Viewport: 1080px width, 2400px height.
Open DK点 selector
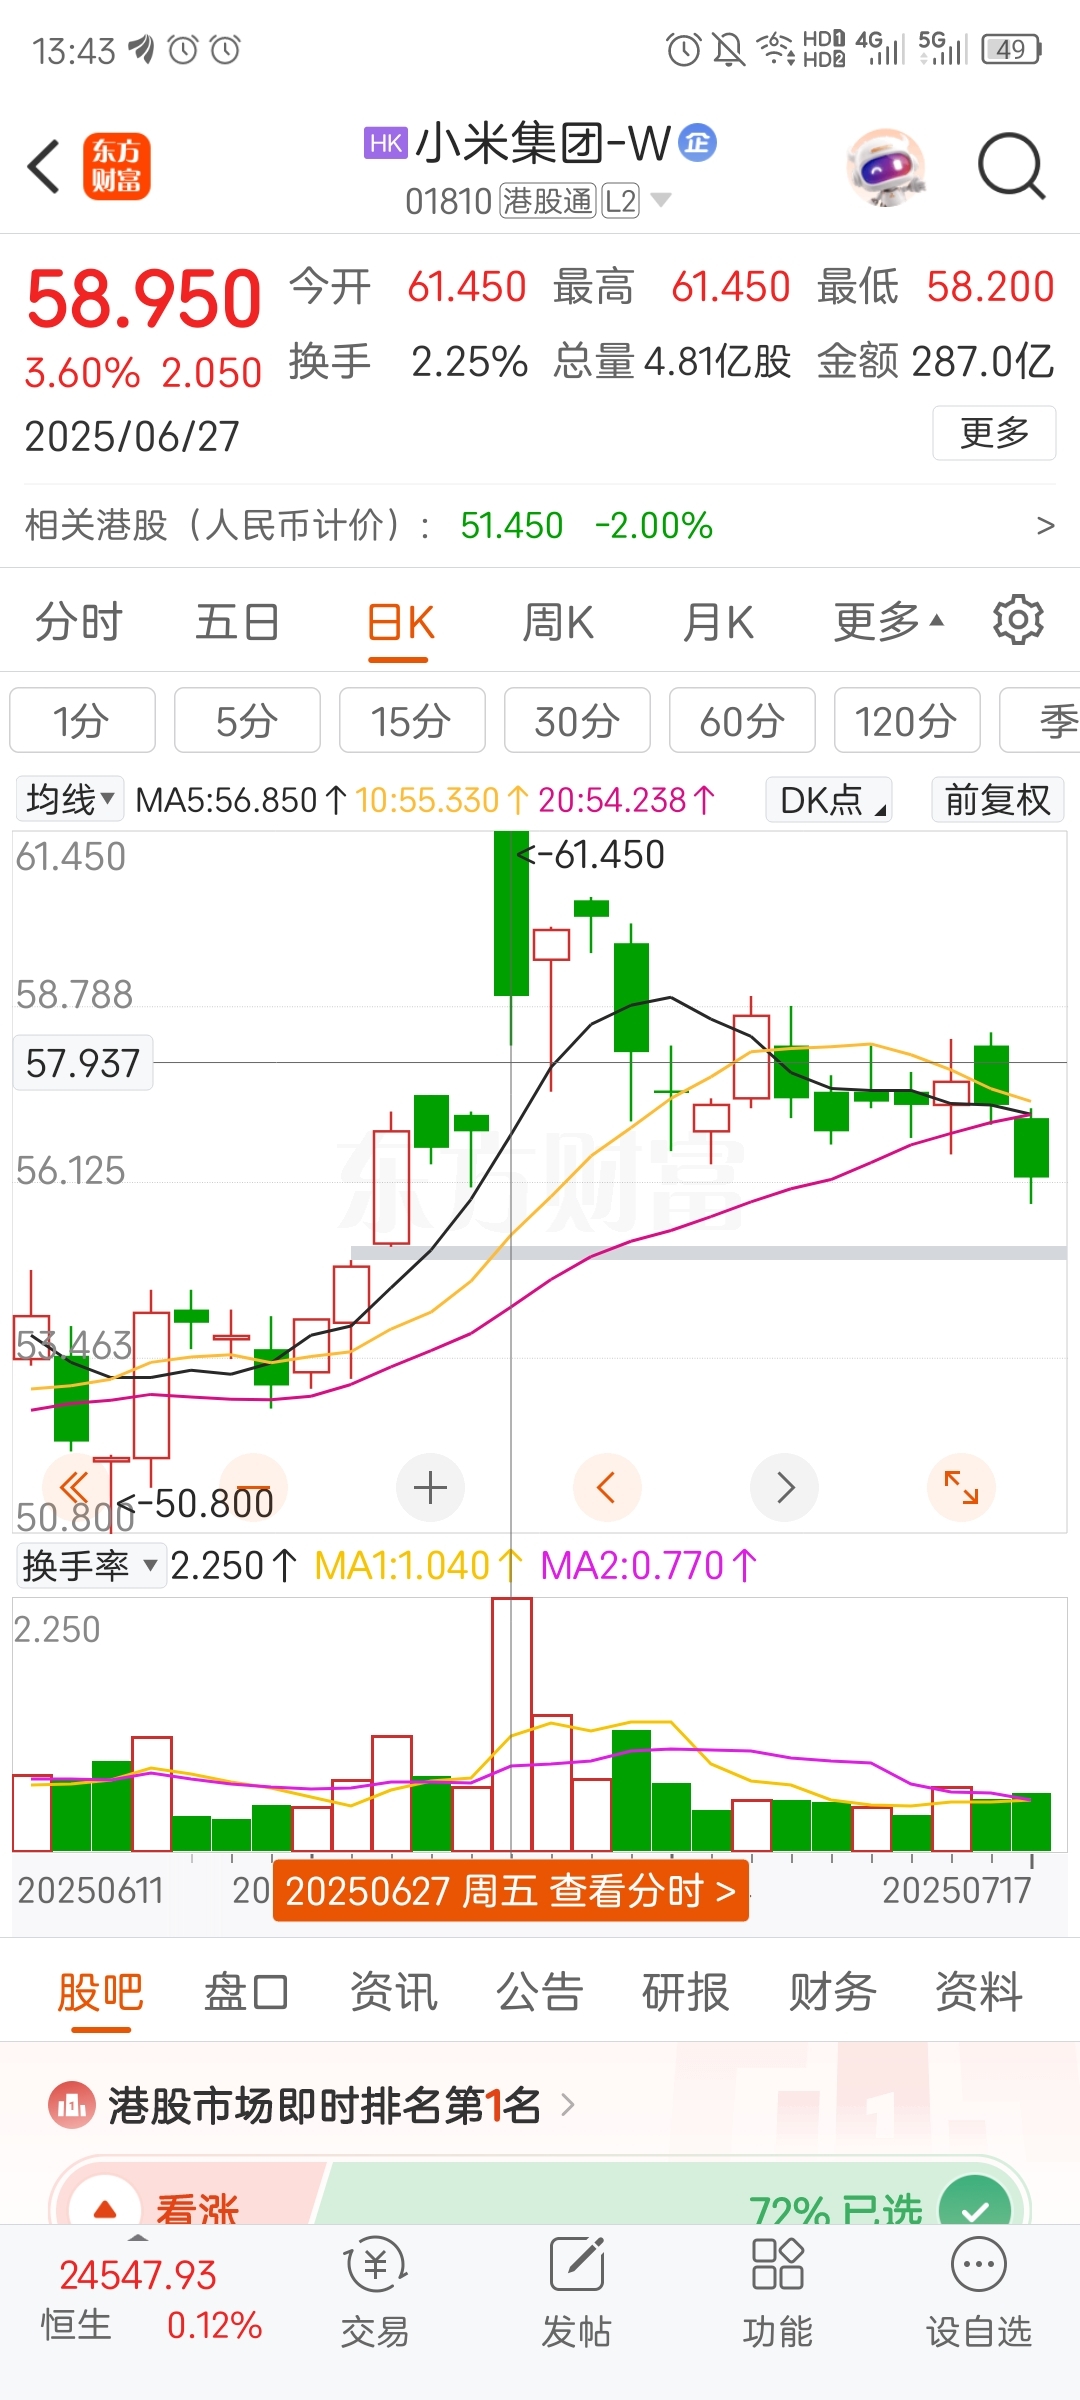click(830, 800)
